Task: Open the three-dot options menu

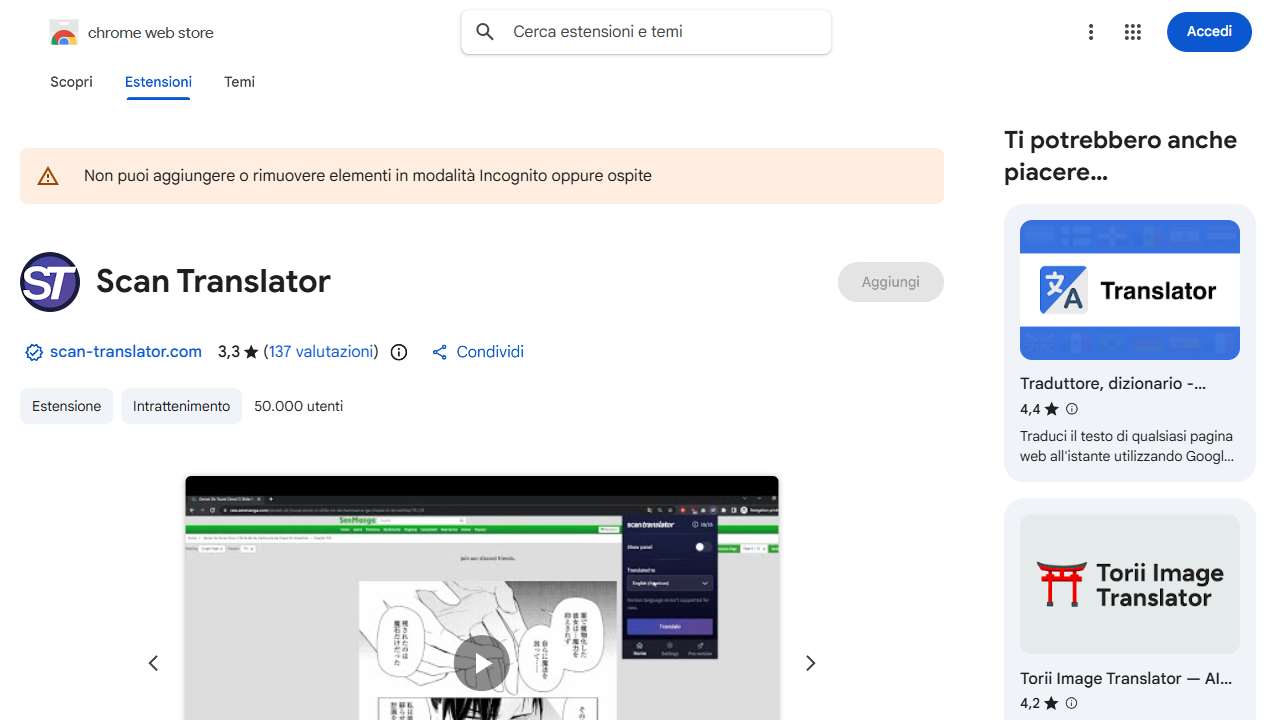Action: tap(1091, 32)
